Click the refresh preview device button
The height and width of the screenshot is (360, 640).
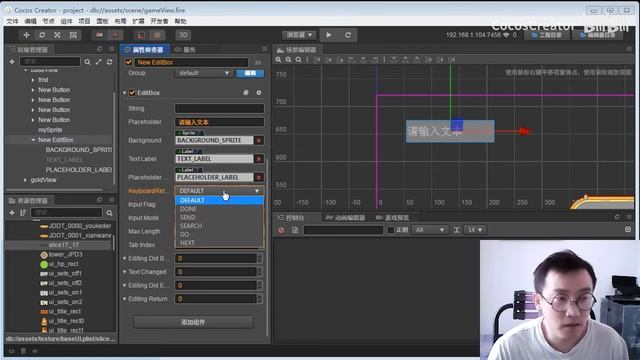[x=348, y=35]
